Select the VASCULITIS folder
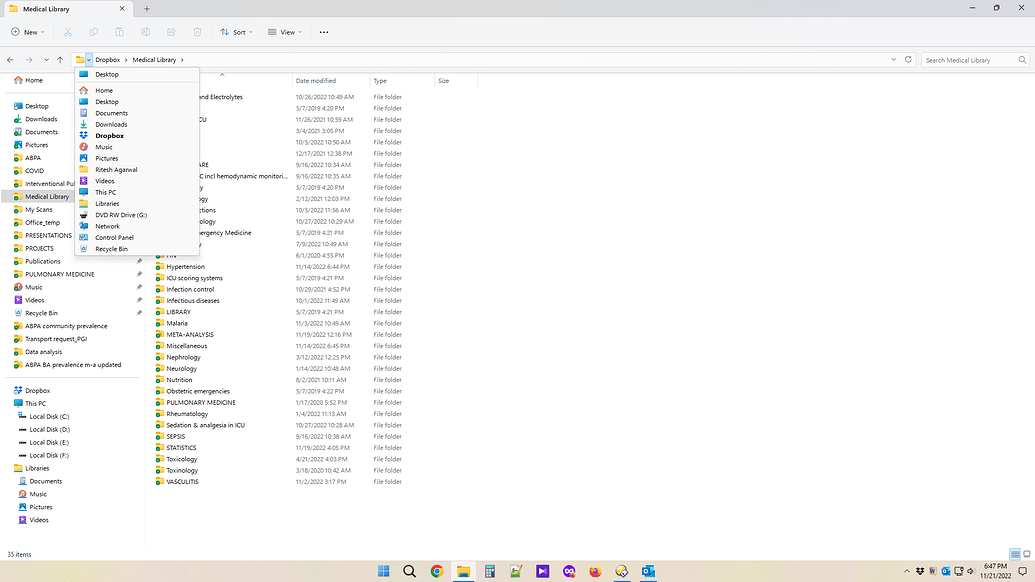Image resolution: width=1035 pixels, height=582 pixels. (182, 482)
